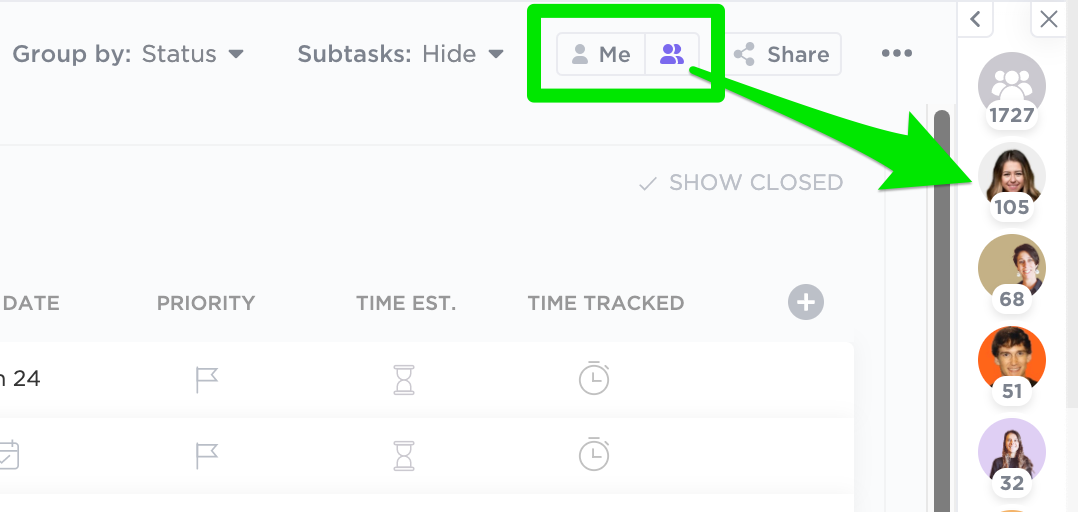Screen dimensions: 1078x512
Task: Click the Share button
Action: 782,54
